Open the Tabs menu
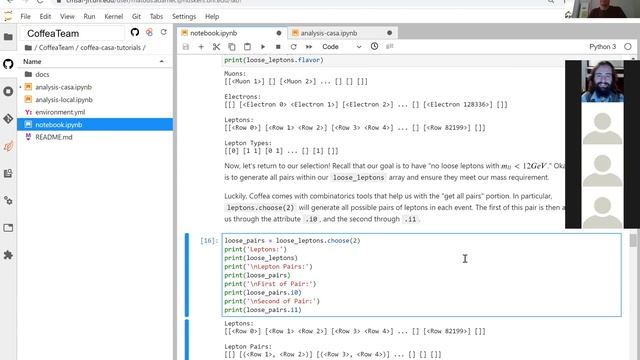 coord(156,16)
